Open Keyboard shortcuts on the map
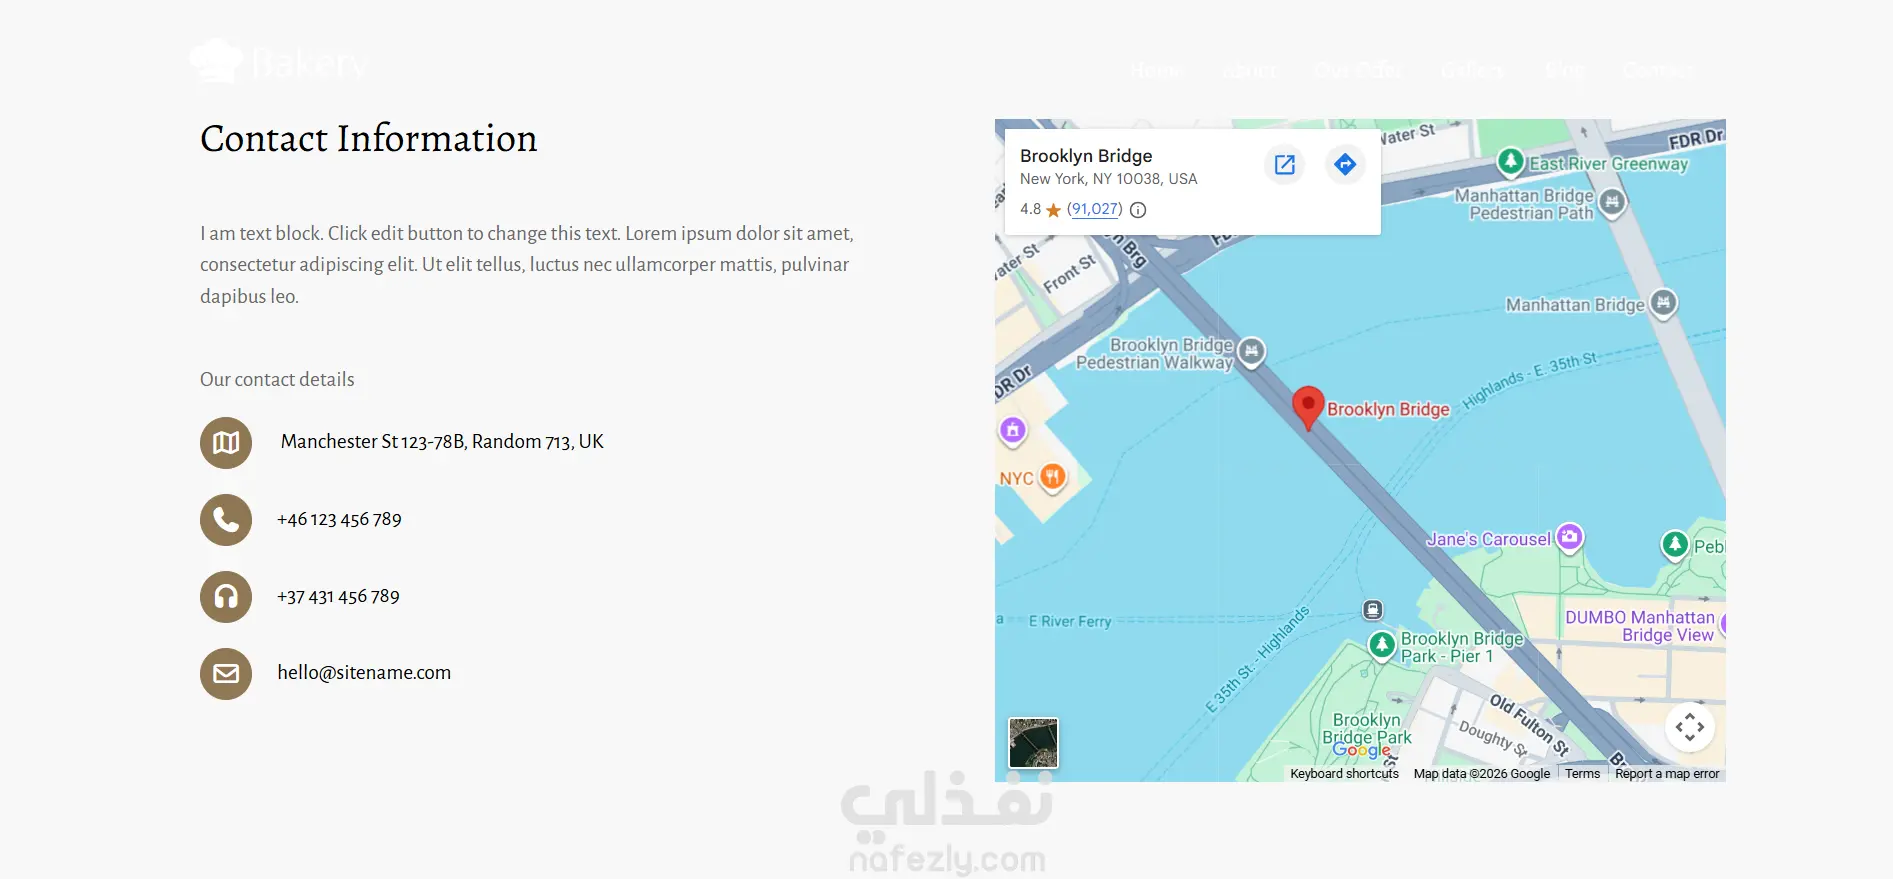The height and width of the screenshot is (879, 1893). [1344, 774]
